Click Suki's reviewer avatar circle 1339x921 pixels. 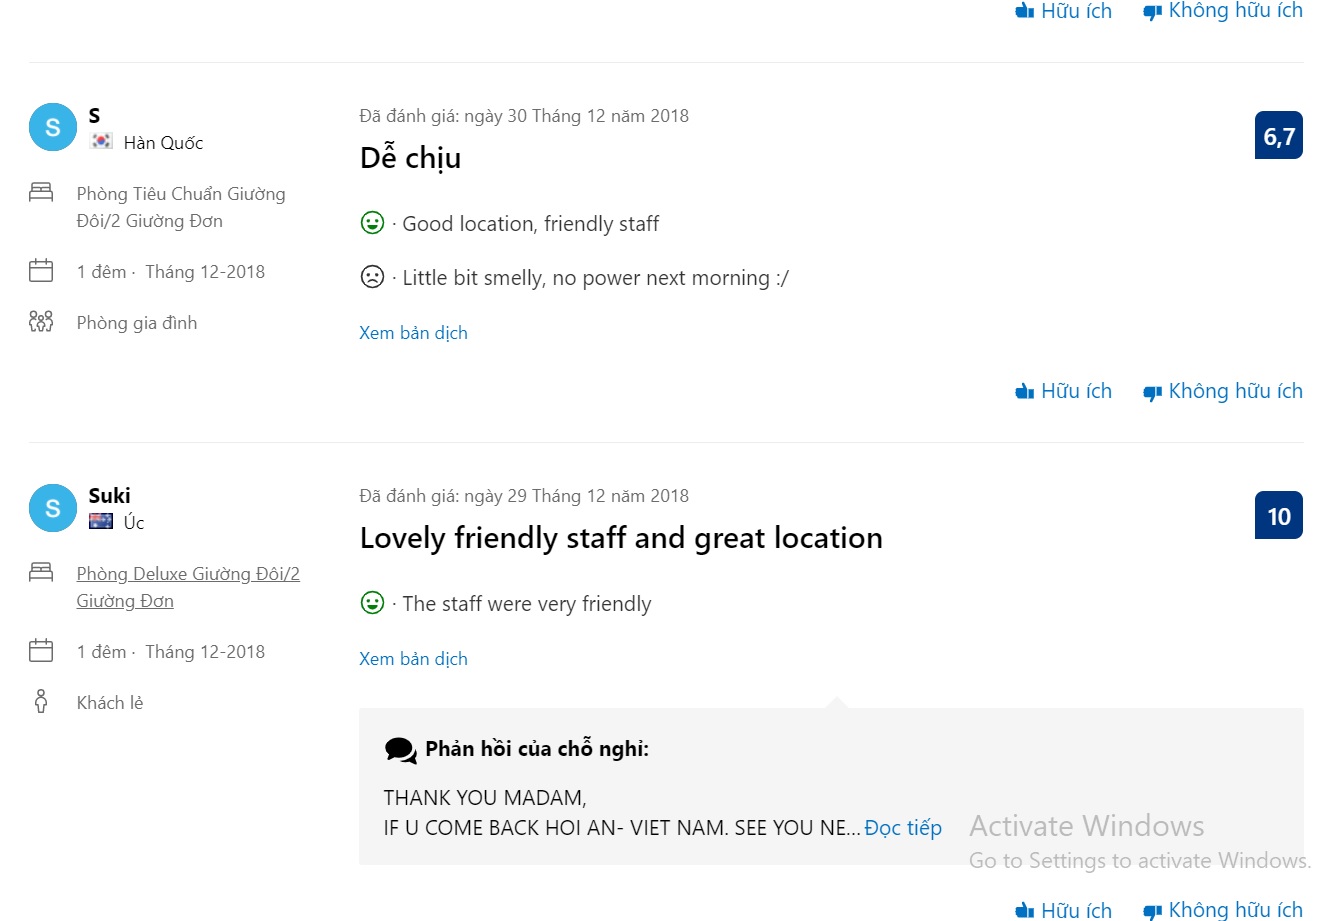(53, 508)
